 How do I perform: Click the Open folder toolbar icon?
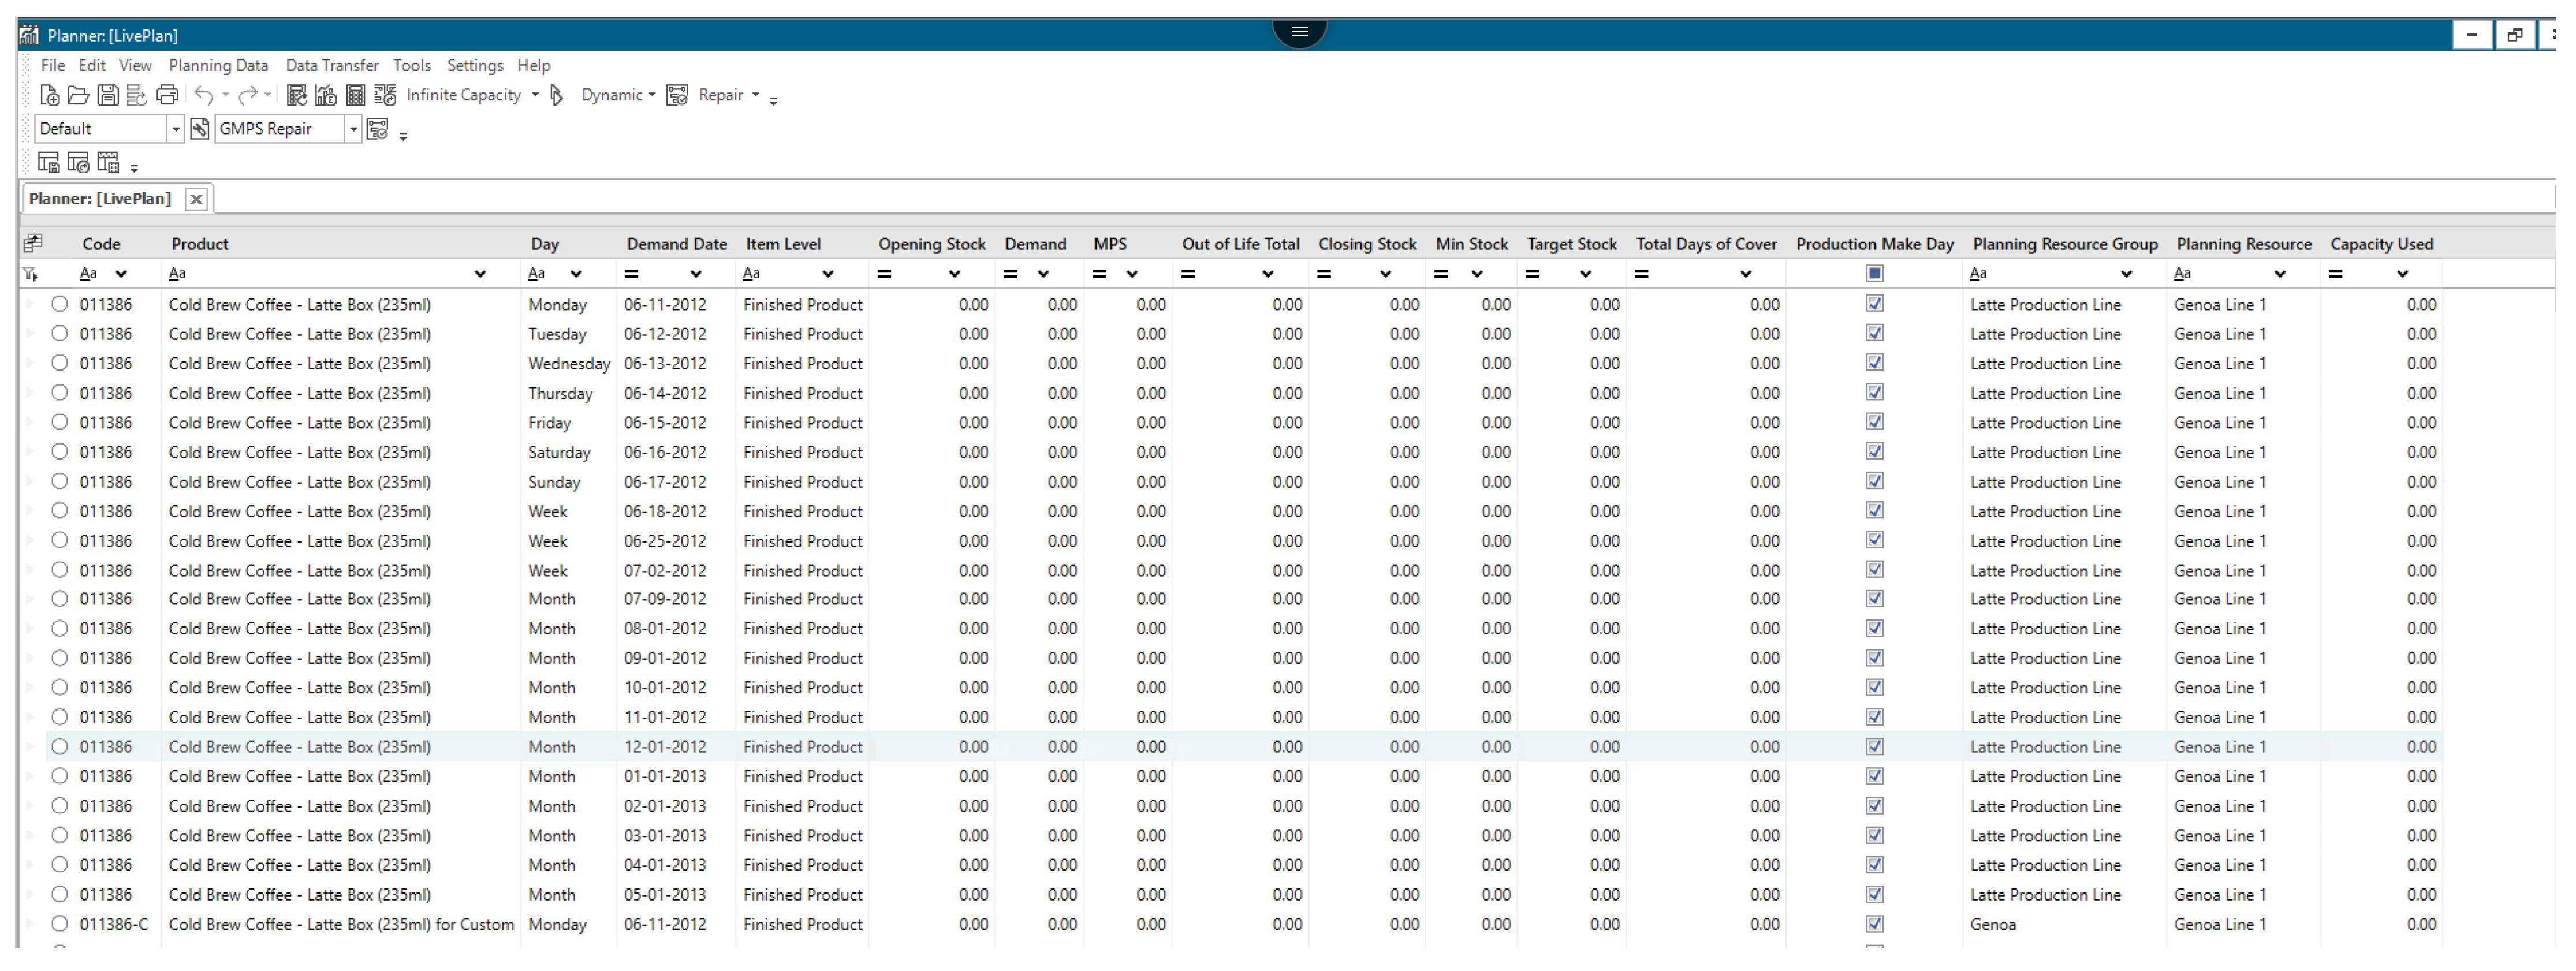click(78, 96)
